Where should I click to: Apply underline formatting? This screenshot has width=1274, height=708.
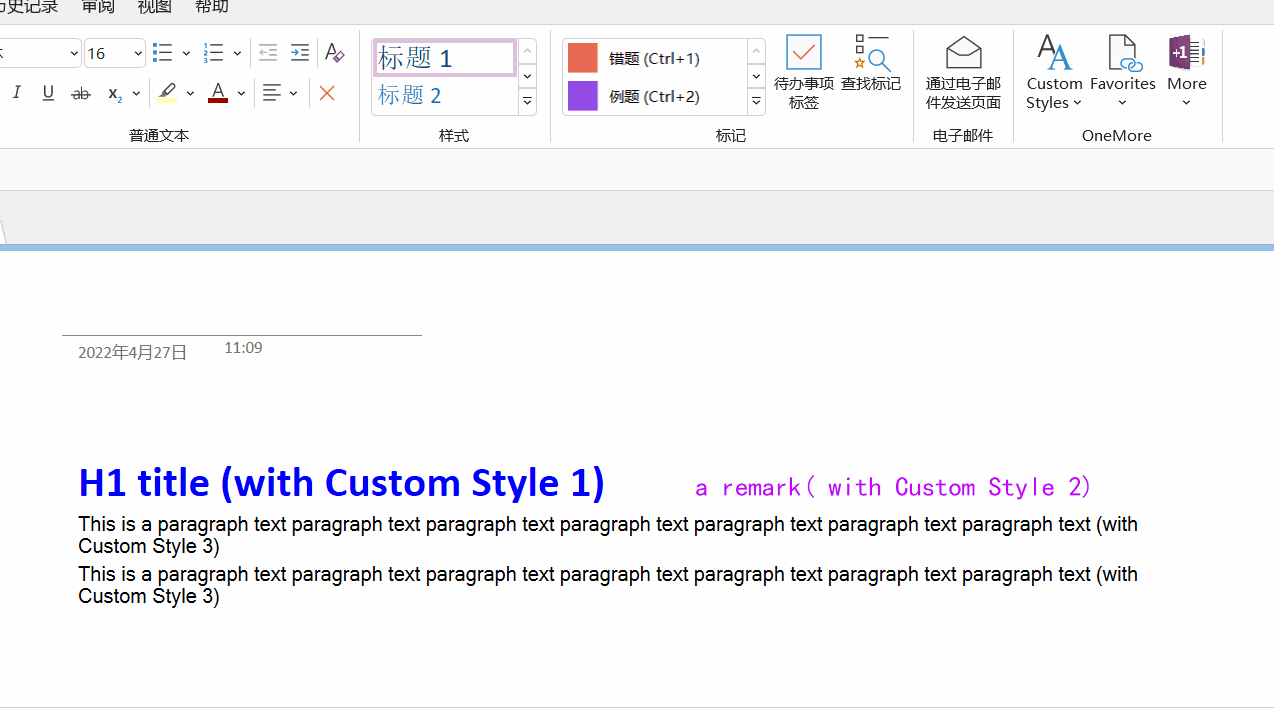[48, 93]
